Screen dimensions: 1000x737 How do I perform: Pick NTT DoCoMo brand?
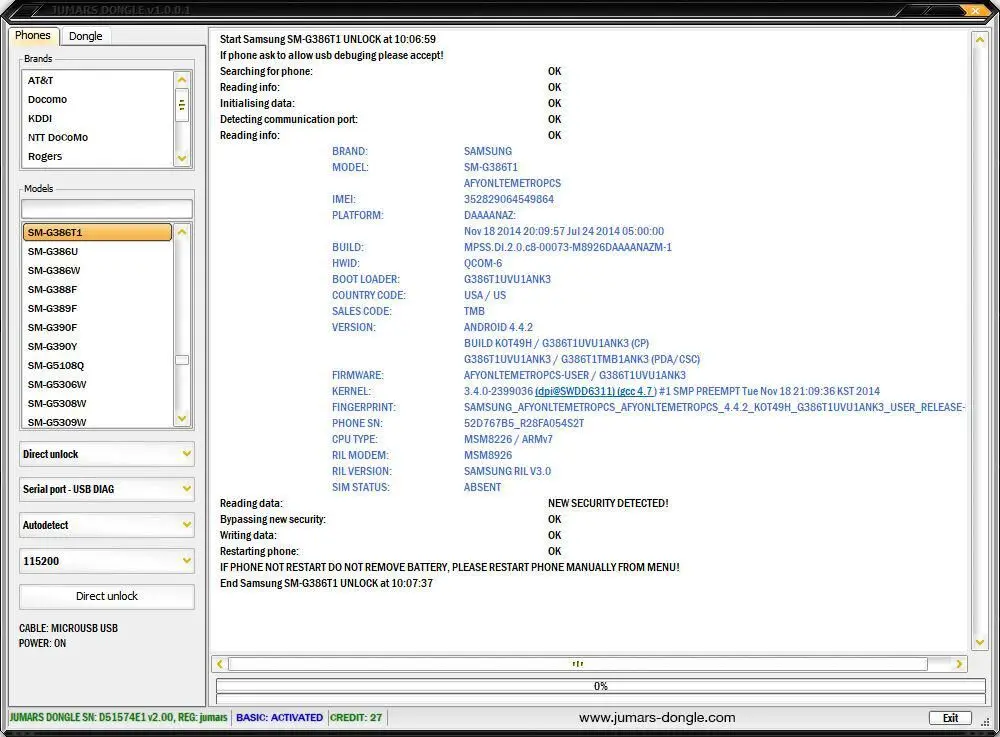(x=97, y=138)
